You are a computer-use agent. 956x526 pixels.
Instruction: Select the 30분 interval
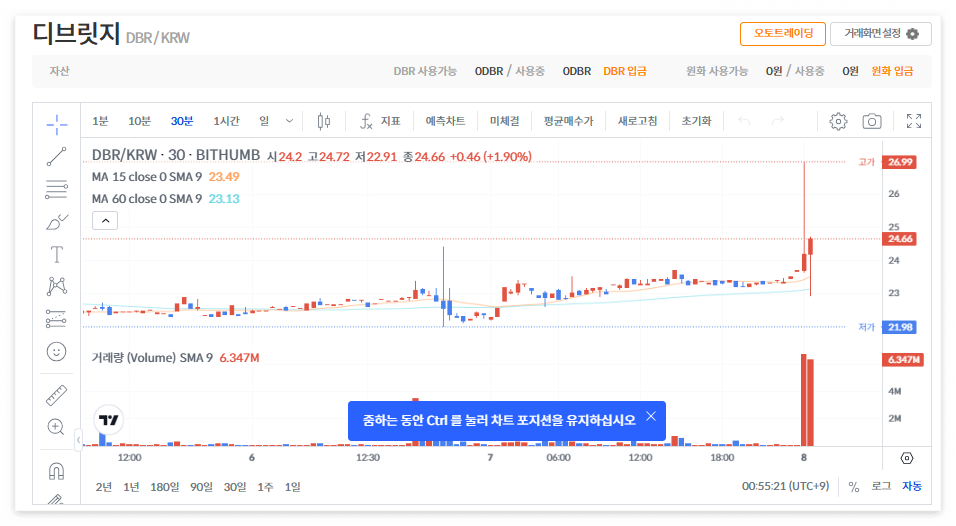click(x=182, y=121)
